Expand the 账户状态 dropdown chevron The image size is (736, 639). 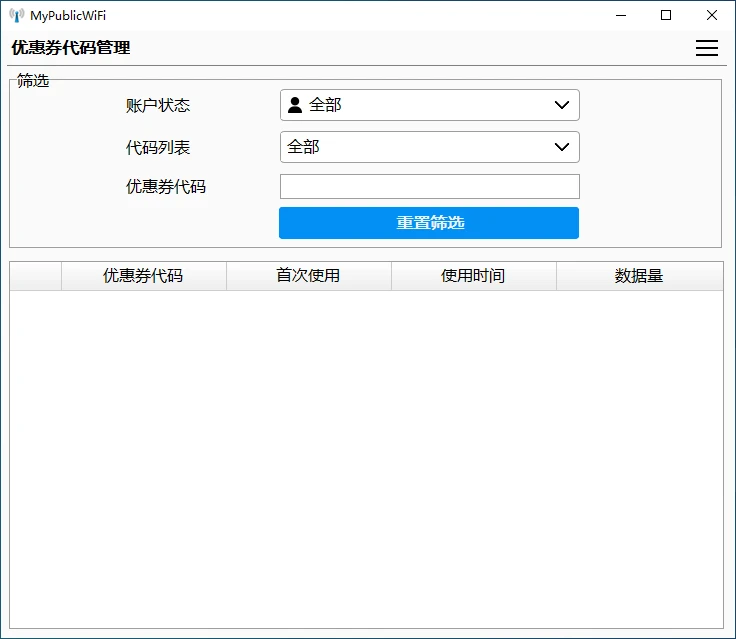561,105
